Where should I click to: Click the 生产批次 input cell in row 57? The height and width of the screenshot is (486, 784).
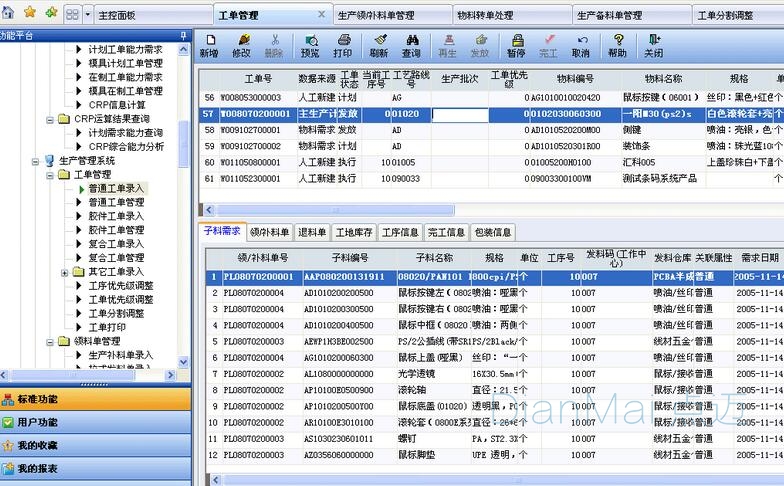(x=460, y=114)
